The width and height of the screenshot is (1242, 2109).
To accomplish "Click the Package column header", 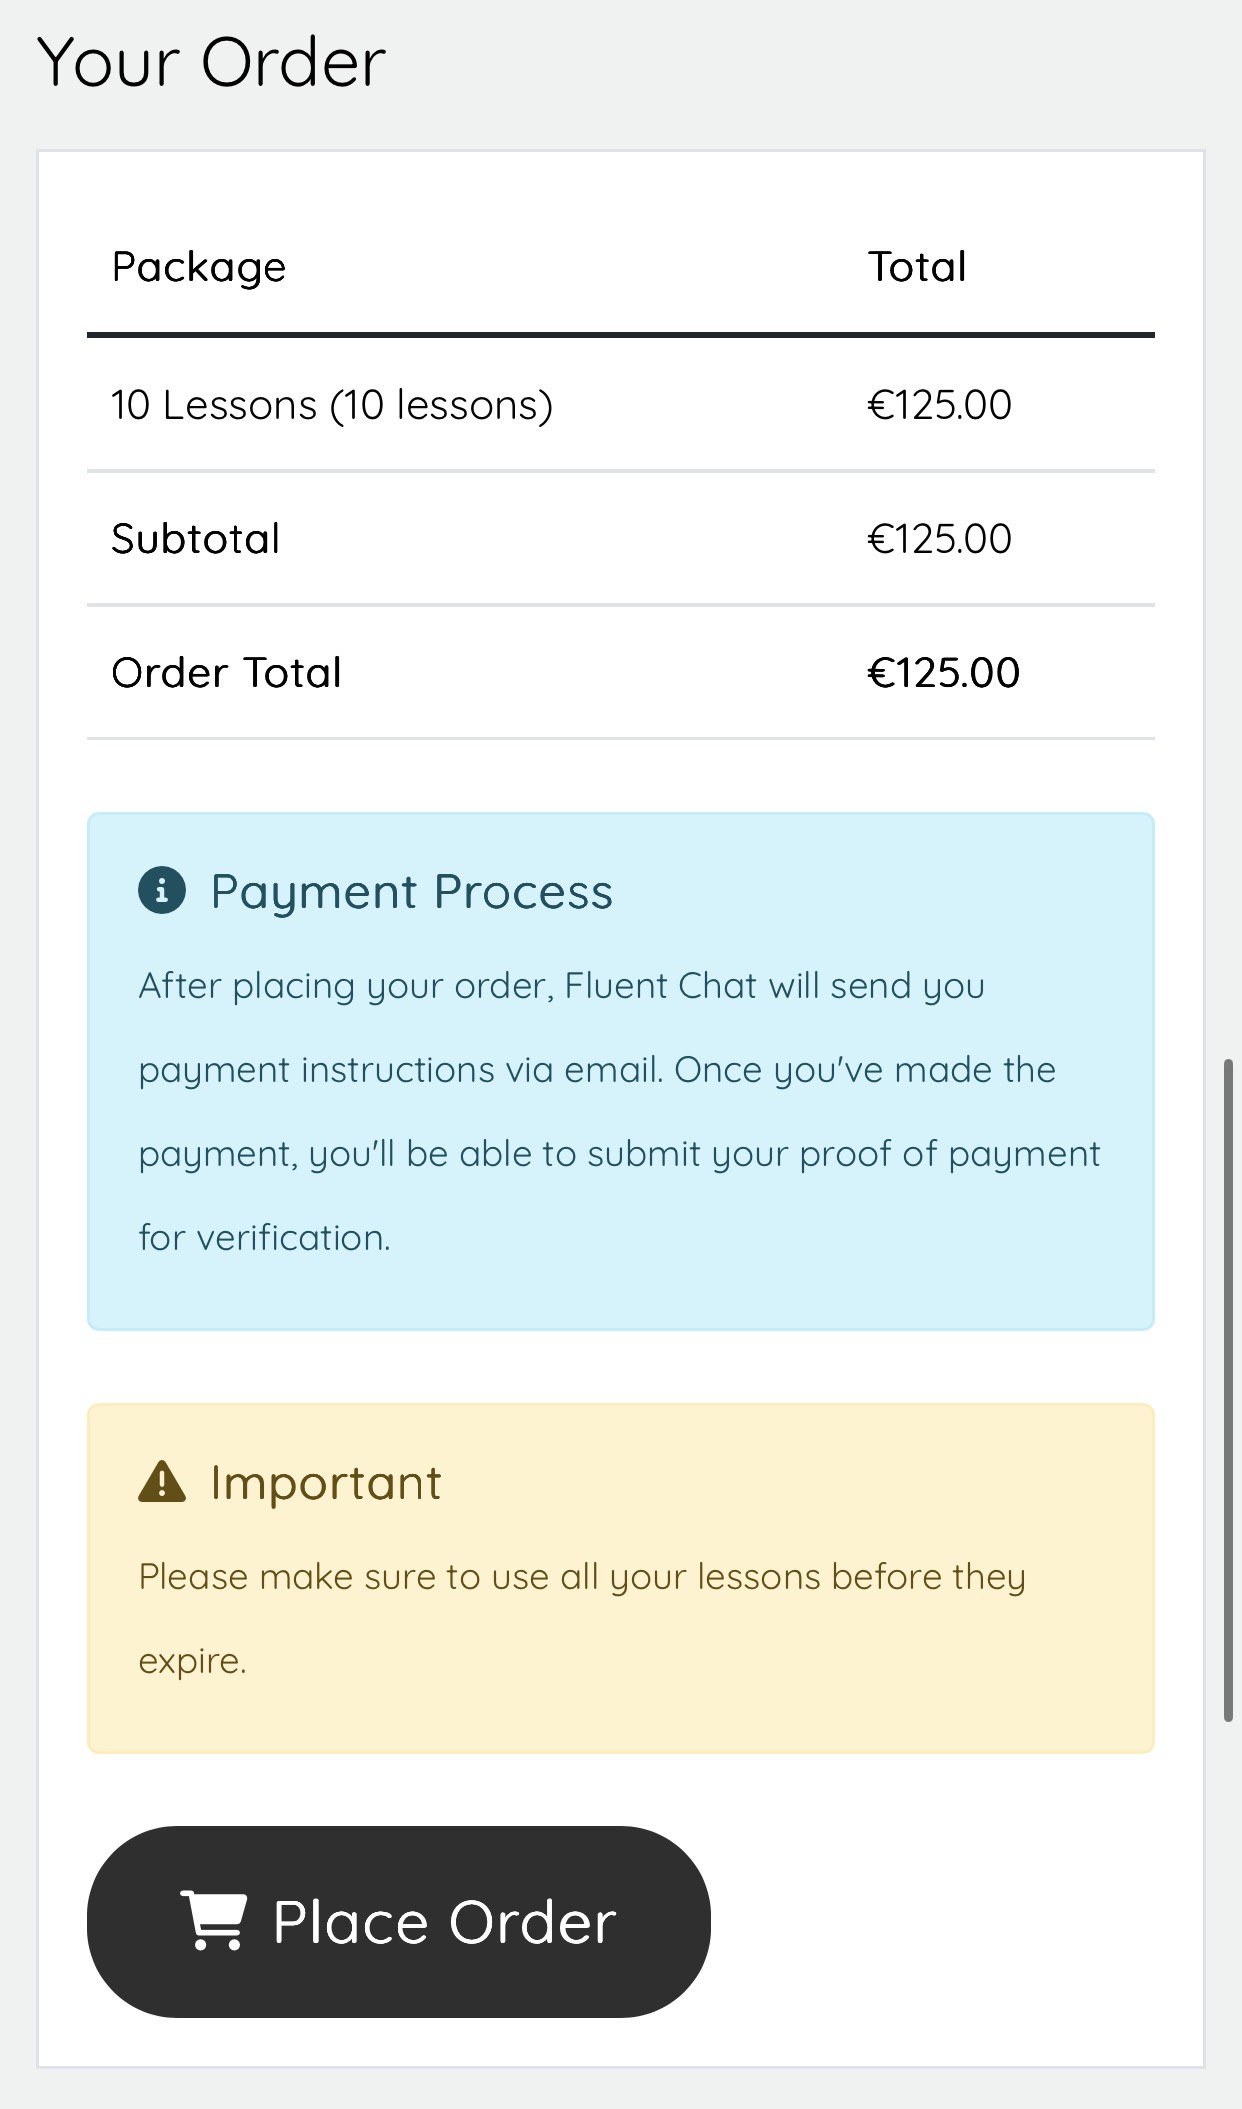I will pyautogui.click(x=199, y=265).
